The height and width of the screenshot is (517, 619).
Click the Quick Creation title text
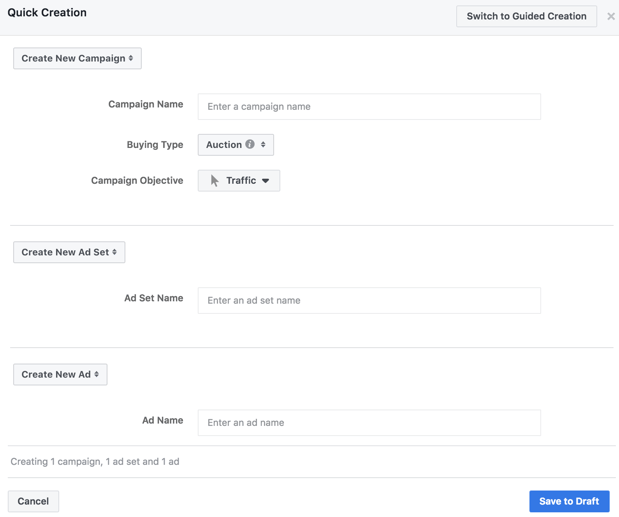47,13
